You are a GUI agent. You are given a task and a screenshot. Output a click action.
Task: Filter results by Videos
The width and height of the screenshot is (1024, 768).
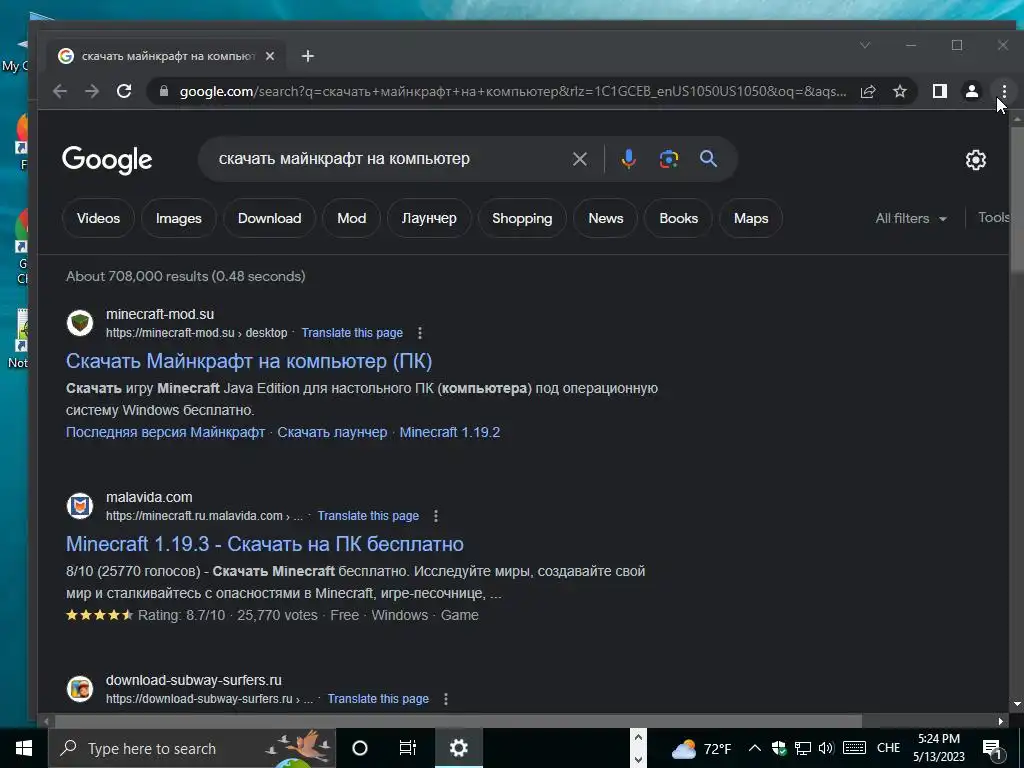[99, 219]
